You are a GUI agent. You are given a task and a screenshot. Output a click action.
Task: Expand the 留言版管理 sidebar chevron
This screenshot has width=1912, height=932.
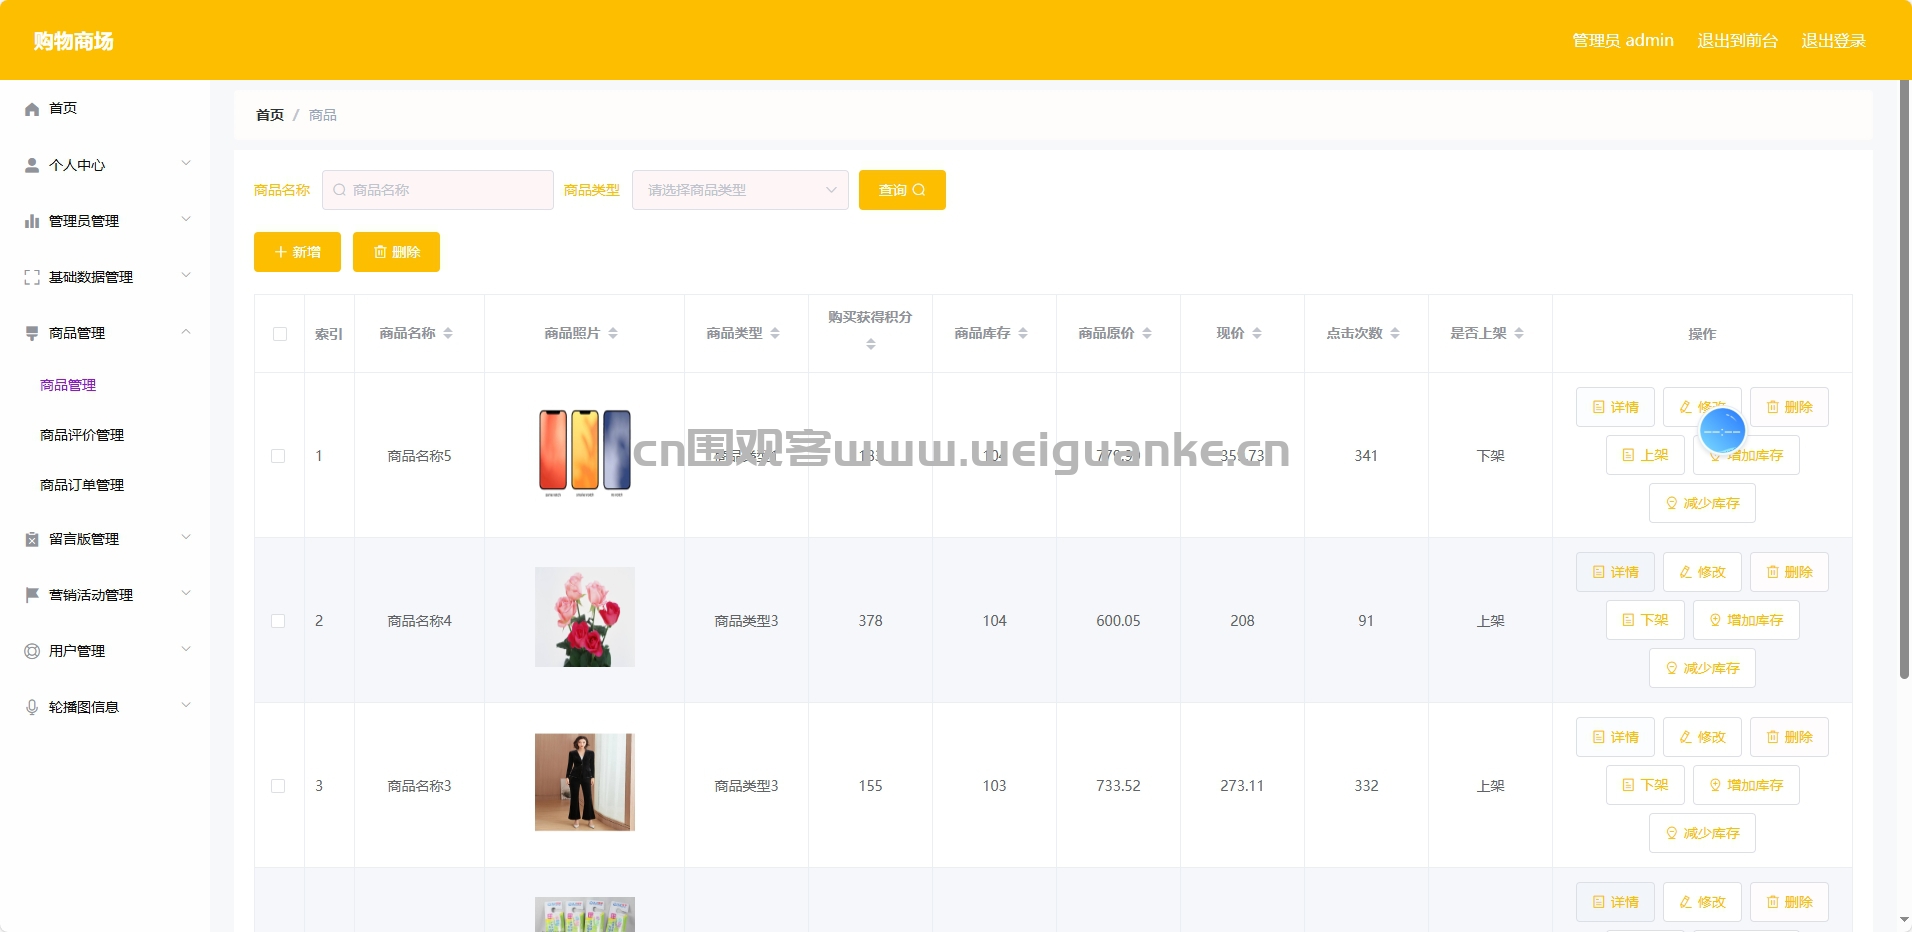186,538
